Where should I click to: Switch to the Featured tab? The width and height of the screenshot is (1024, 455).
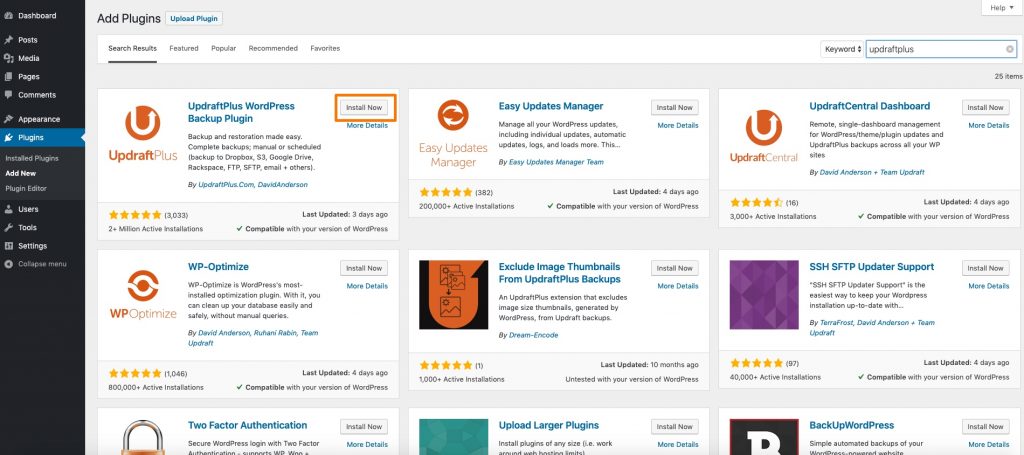(x=184, y=48)
